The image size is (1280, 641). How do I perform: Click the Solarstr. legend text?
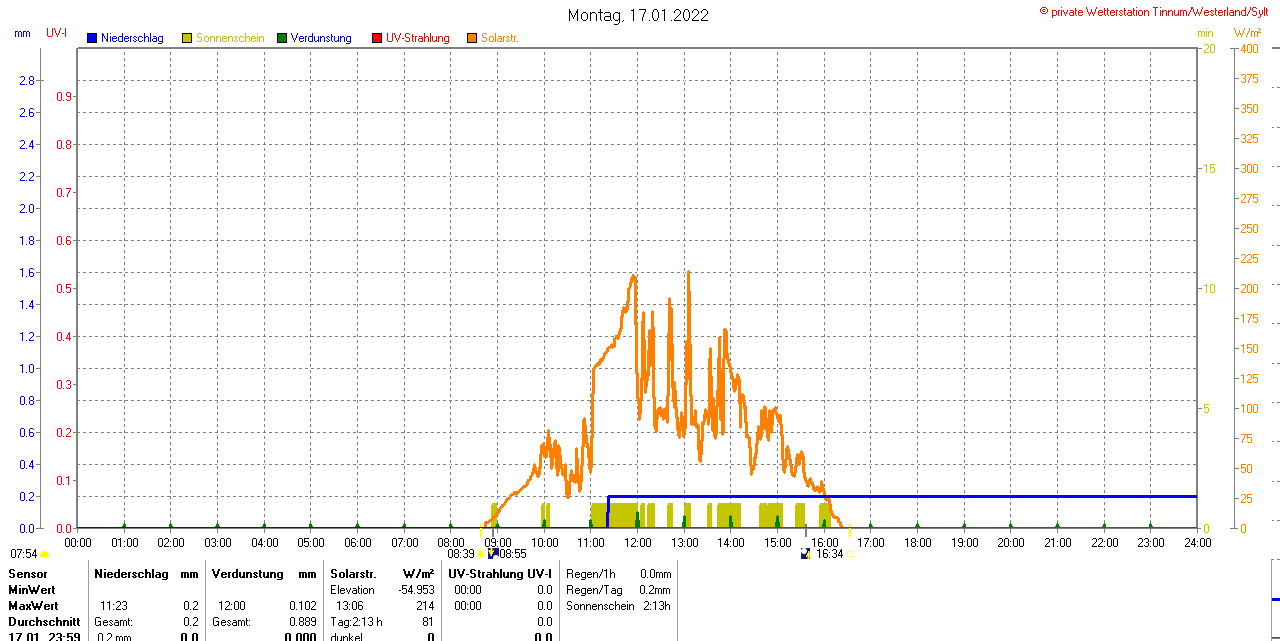[500, 38]
